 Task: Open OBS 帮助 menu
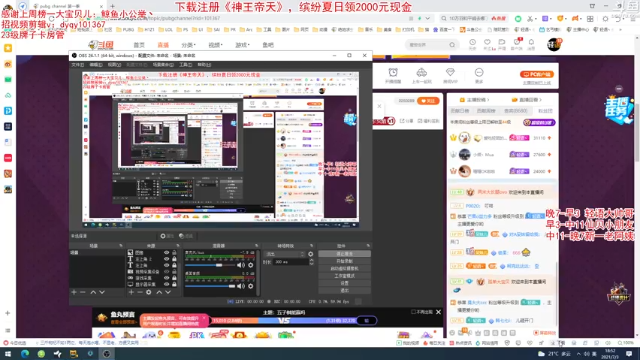tap(204, 65)
